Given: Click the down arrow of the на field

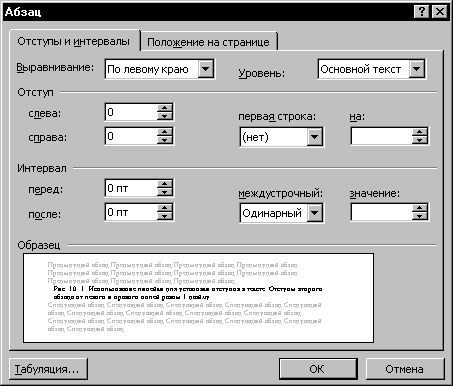Looking at the screenshot, I should click(420, 140).
